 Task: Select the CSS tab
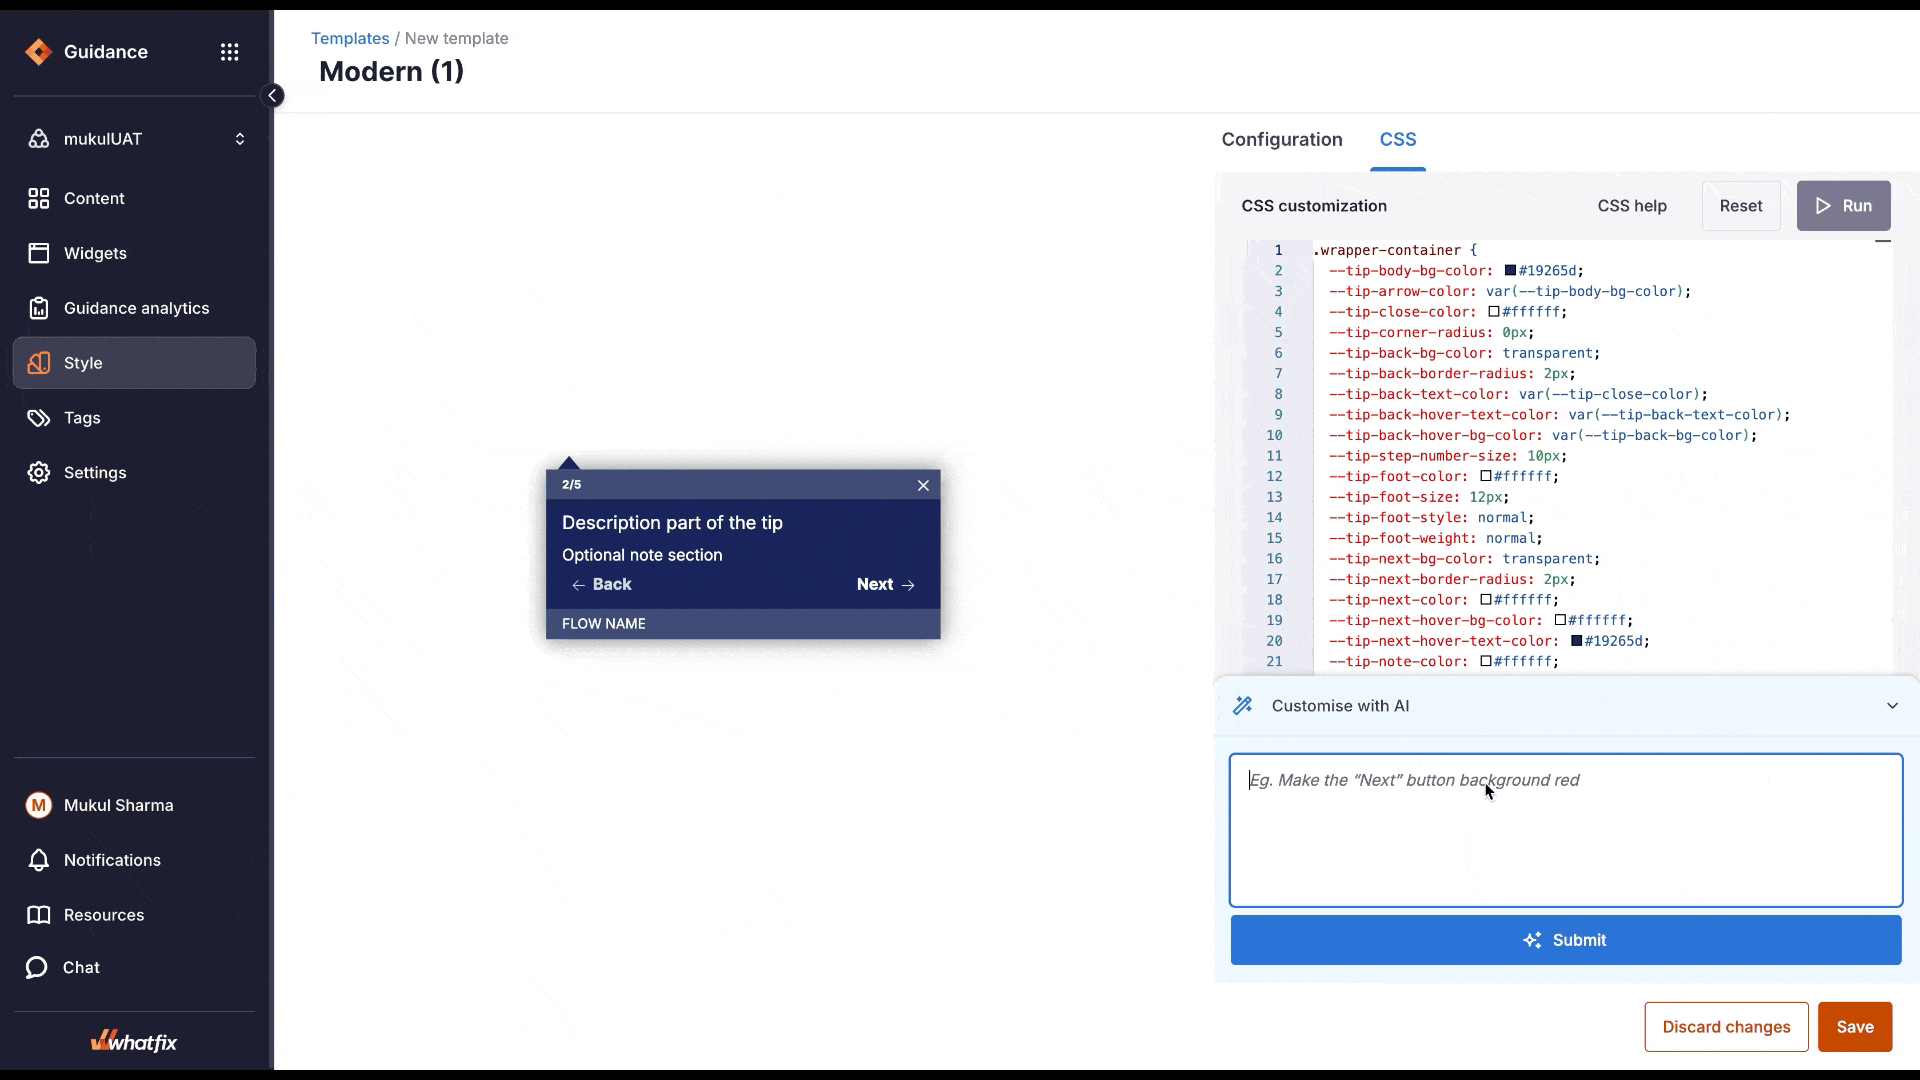pyautogui.click(x=1397, y=140)
